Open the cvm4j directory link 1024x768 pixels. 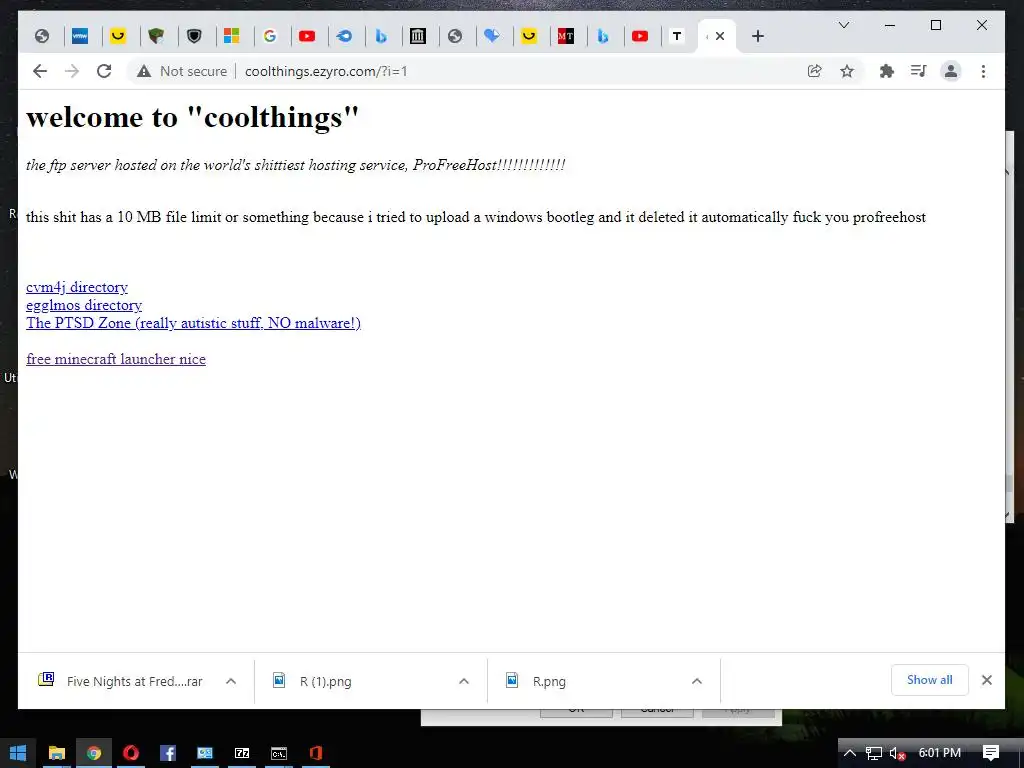pos(77,287)
